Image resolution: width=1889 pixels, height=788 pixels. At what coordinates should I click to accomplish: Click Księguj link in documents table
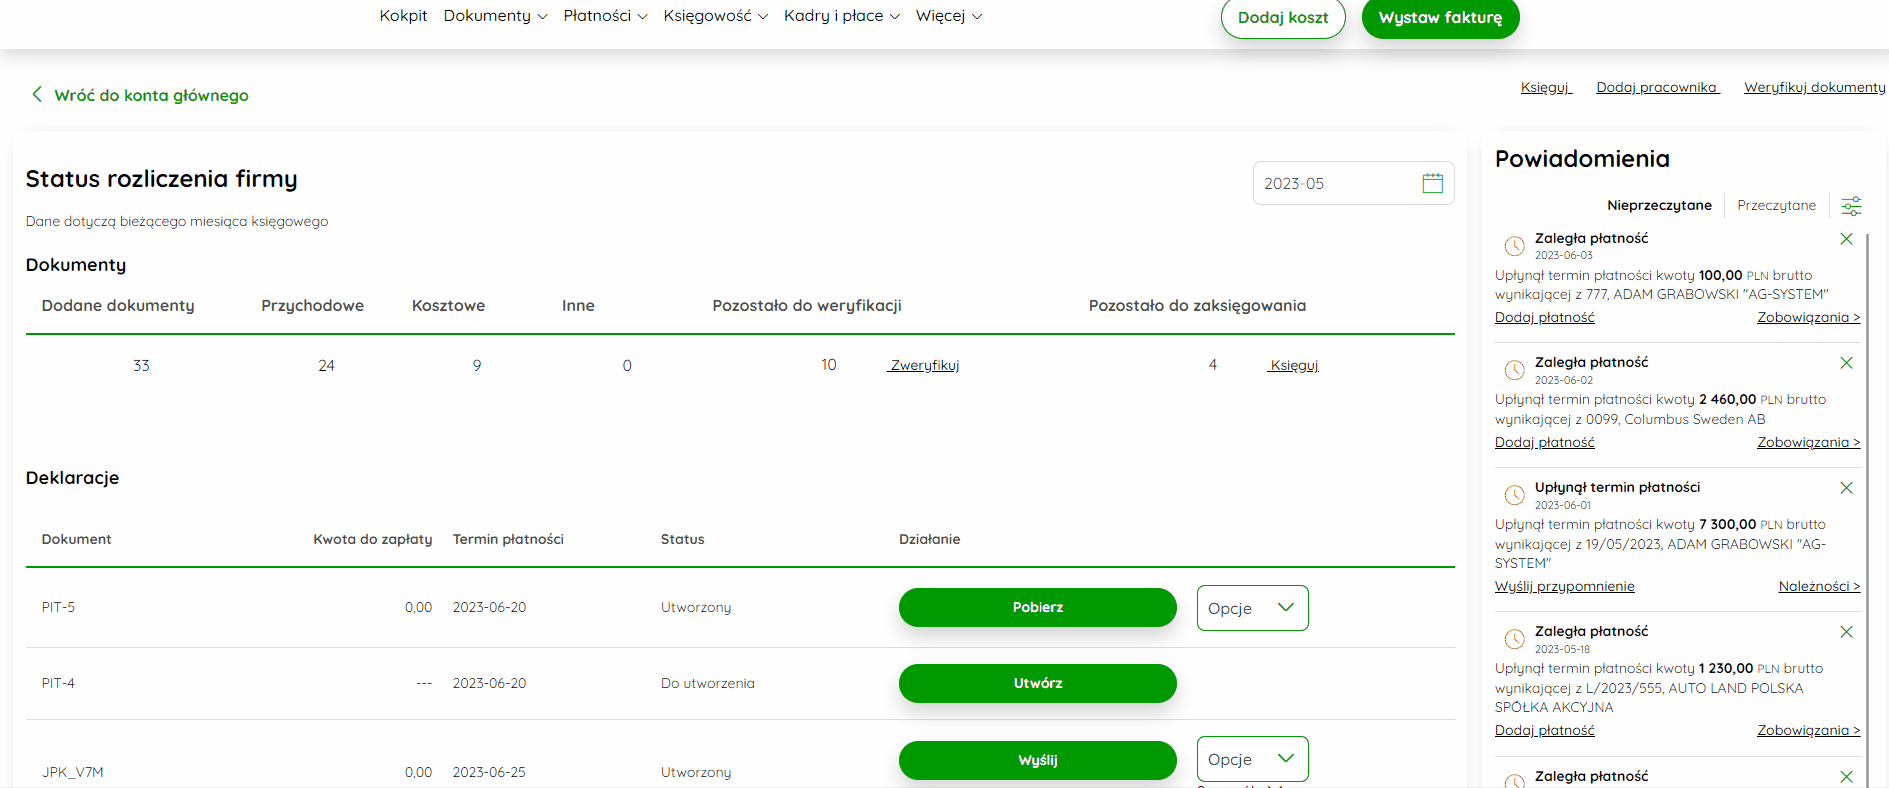1293,365
